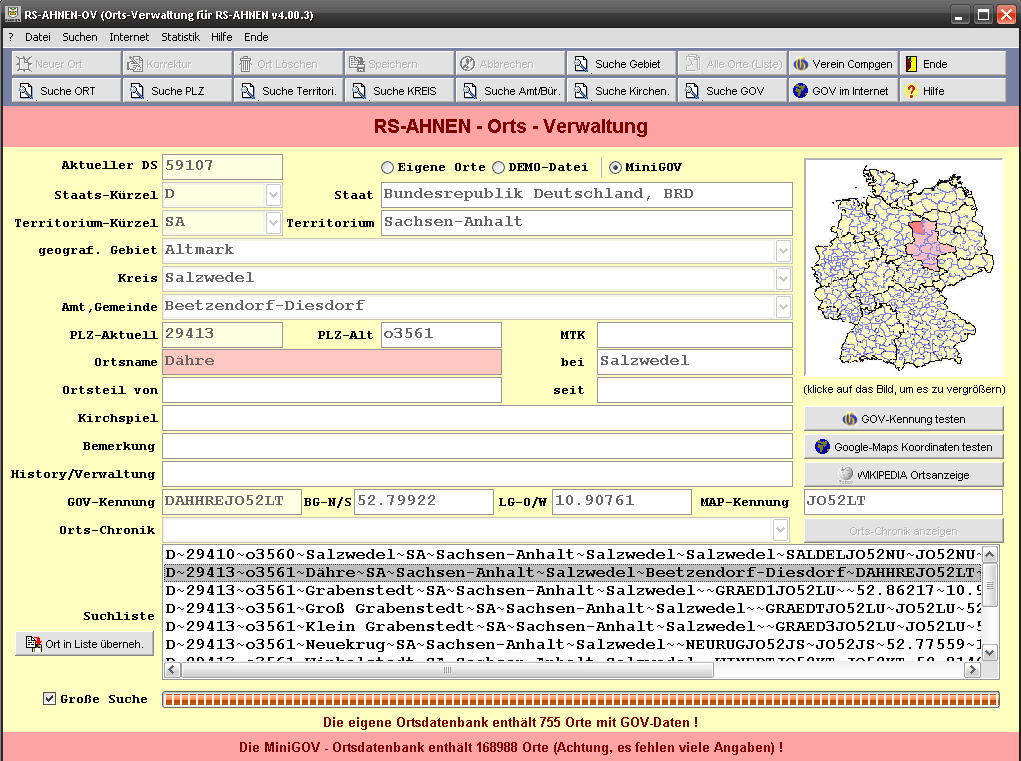Image resolution: width=1021 pixels, height=761 pixels.
Task: Open the Ende menu
Action: pos(256,37)
